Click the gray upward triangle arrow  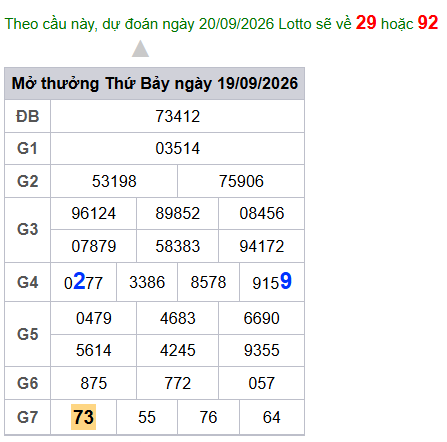[140, 49]
